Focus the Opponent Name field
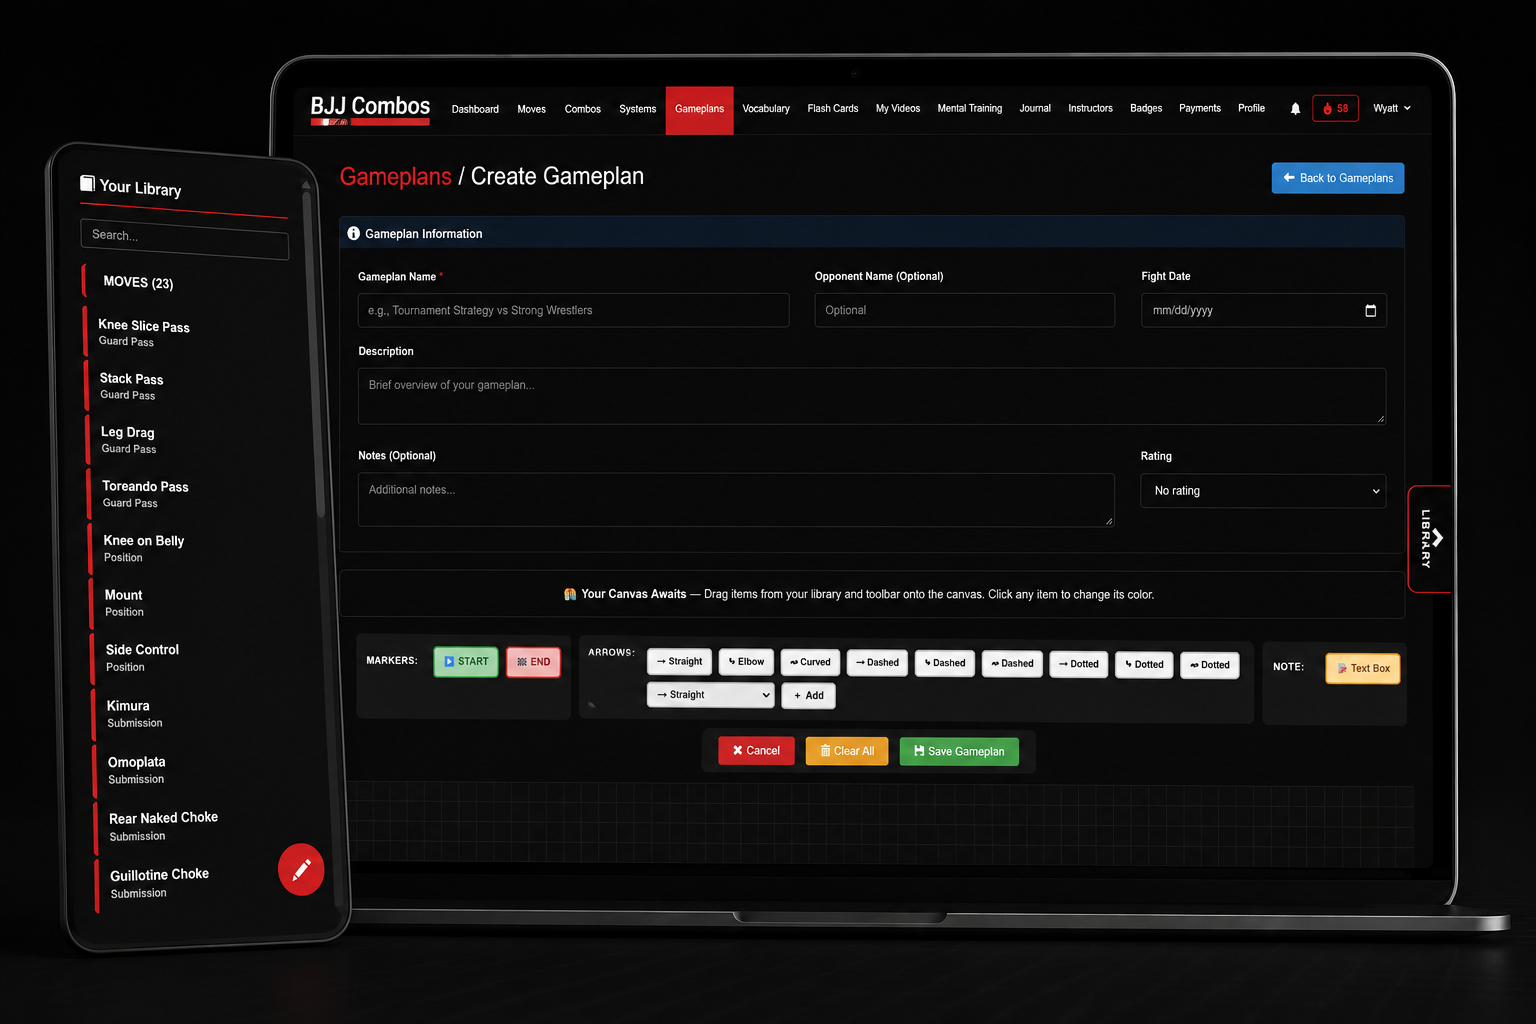This screenshot has width=1536, height=1024. point(964,310)
